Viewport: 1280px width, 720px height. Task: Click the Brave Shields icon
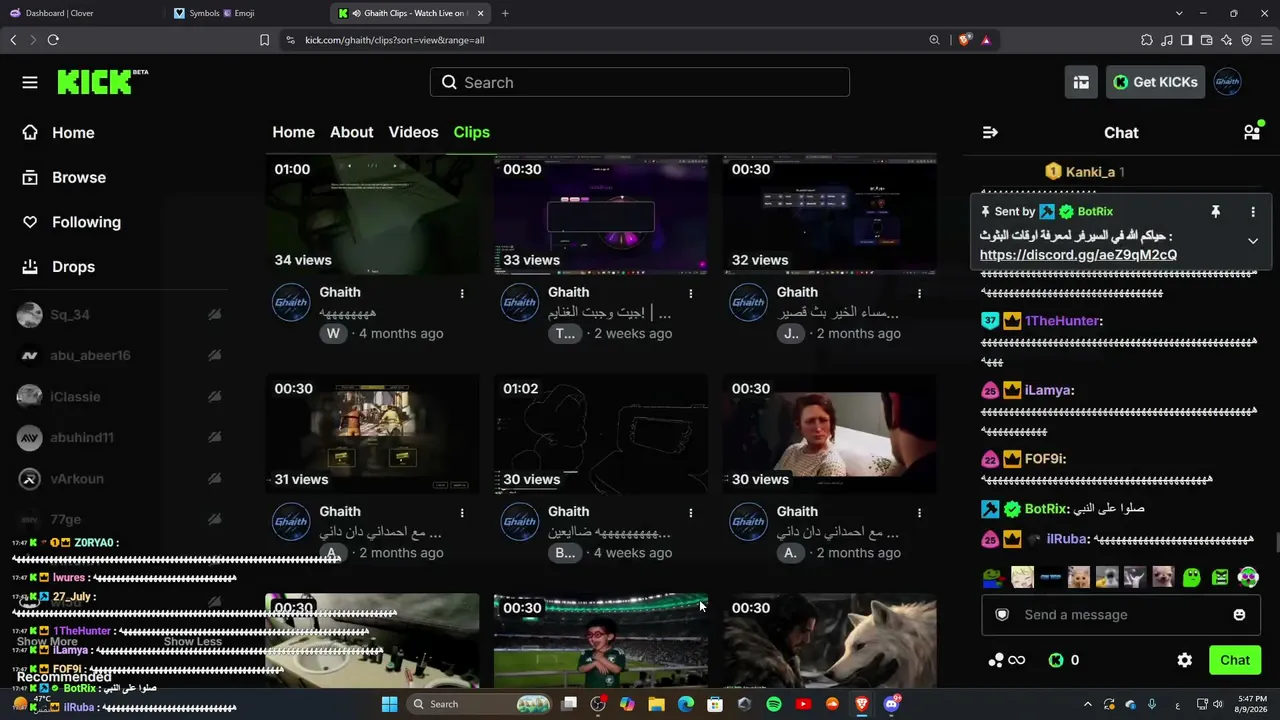(x=964, y=40)
